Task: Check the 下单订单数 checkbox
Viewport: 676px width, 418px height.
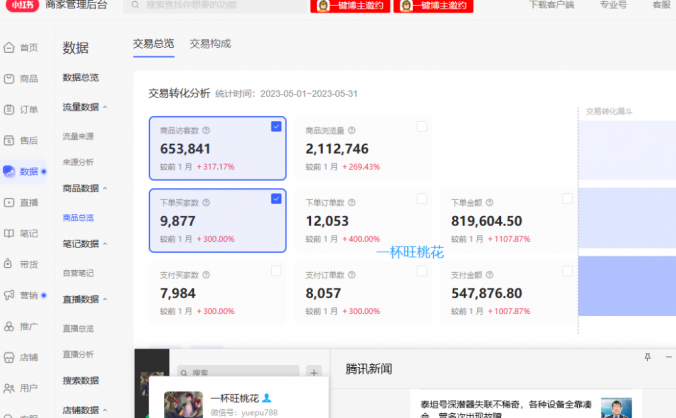Action: coord(422,199)
